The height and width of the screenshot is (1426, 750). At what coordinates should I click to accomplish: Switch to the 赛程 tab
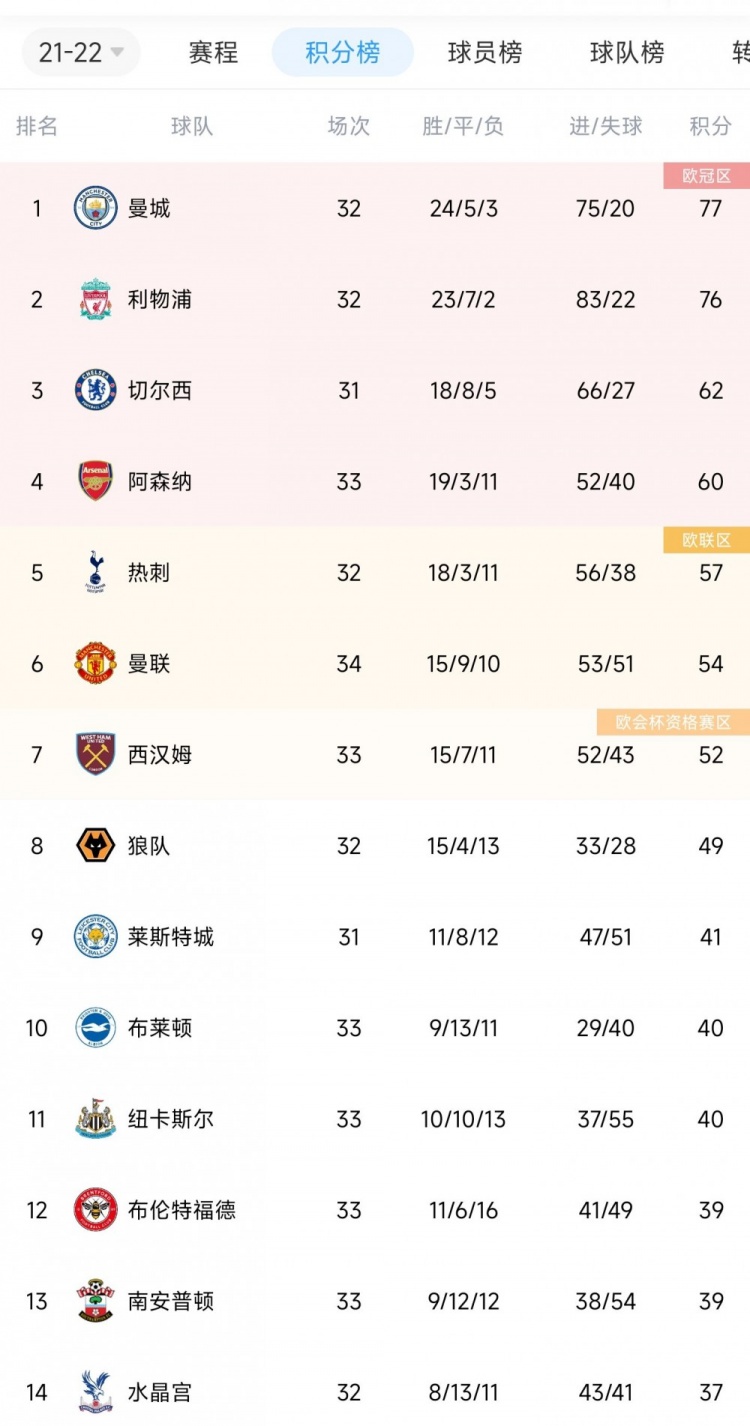pyautogui.click(x=213, y=53)
